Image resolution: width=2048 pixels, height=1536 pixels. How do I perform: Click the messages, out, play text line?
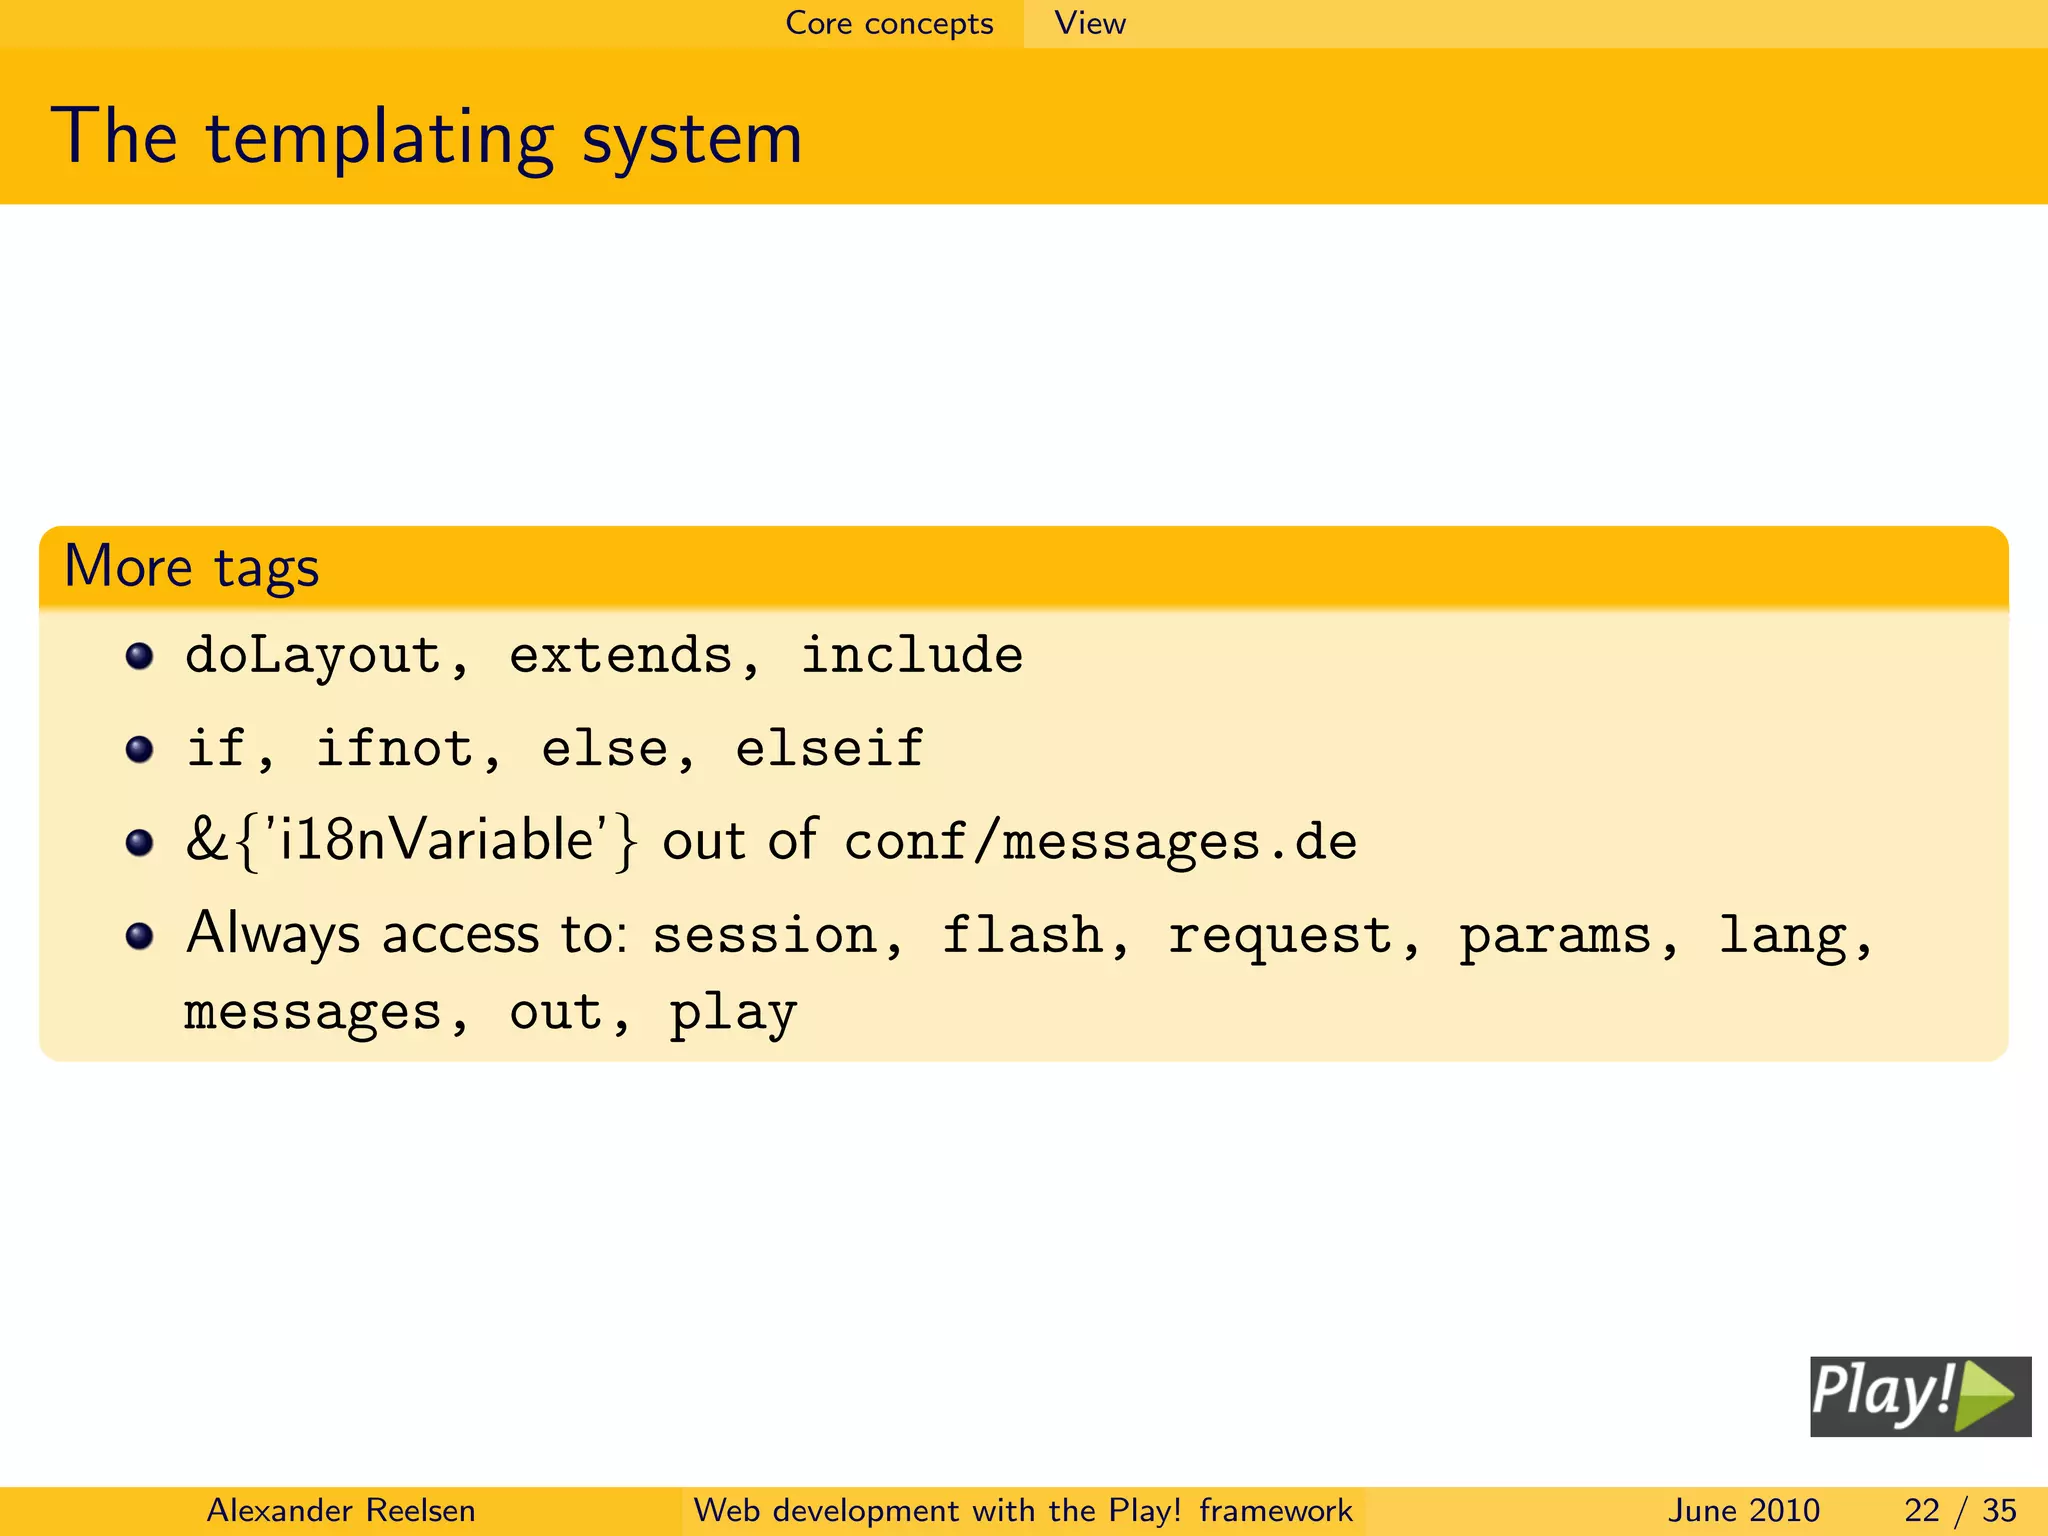pos(490,1013)
